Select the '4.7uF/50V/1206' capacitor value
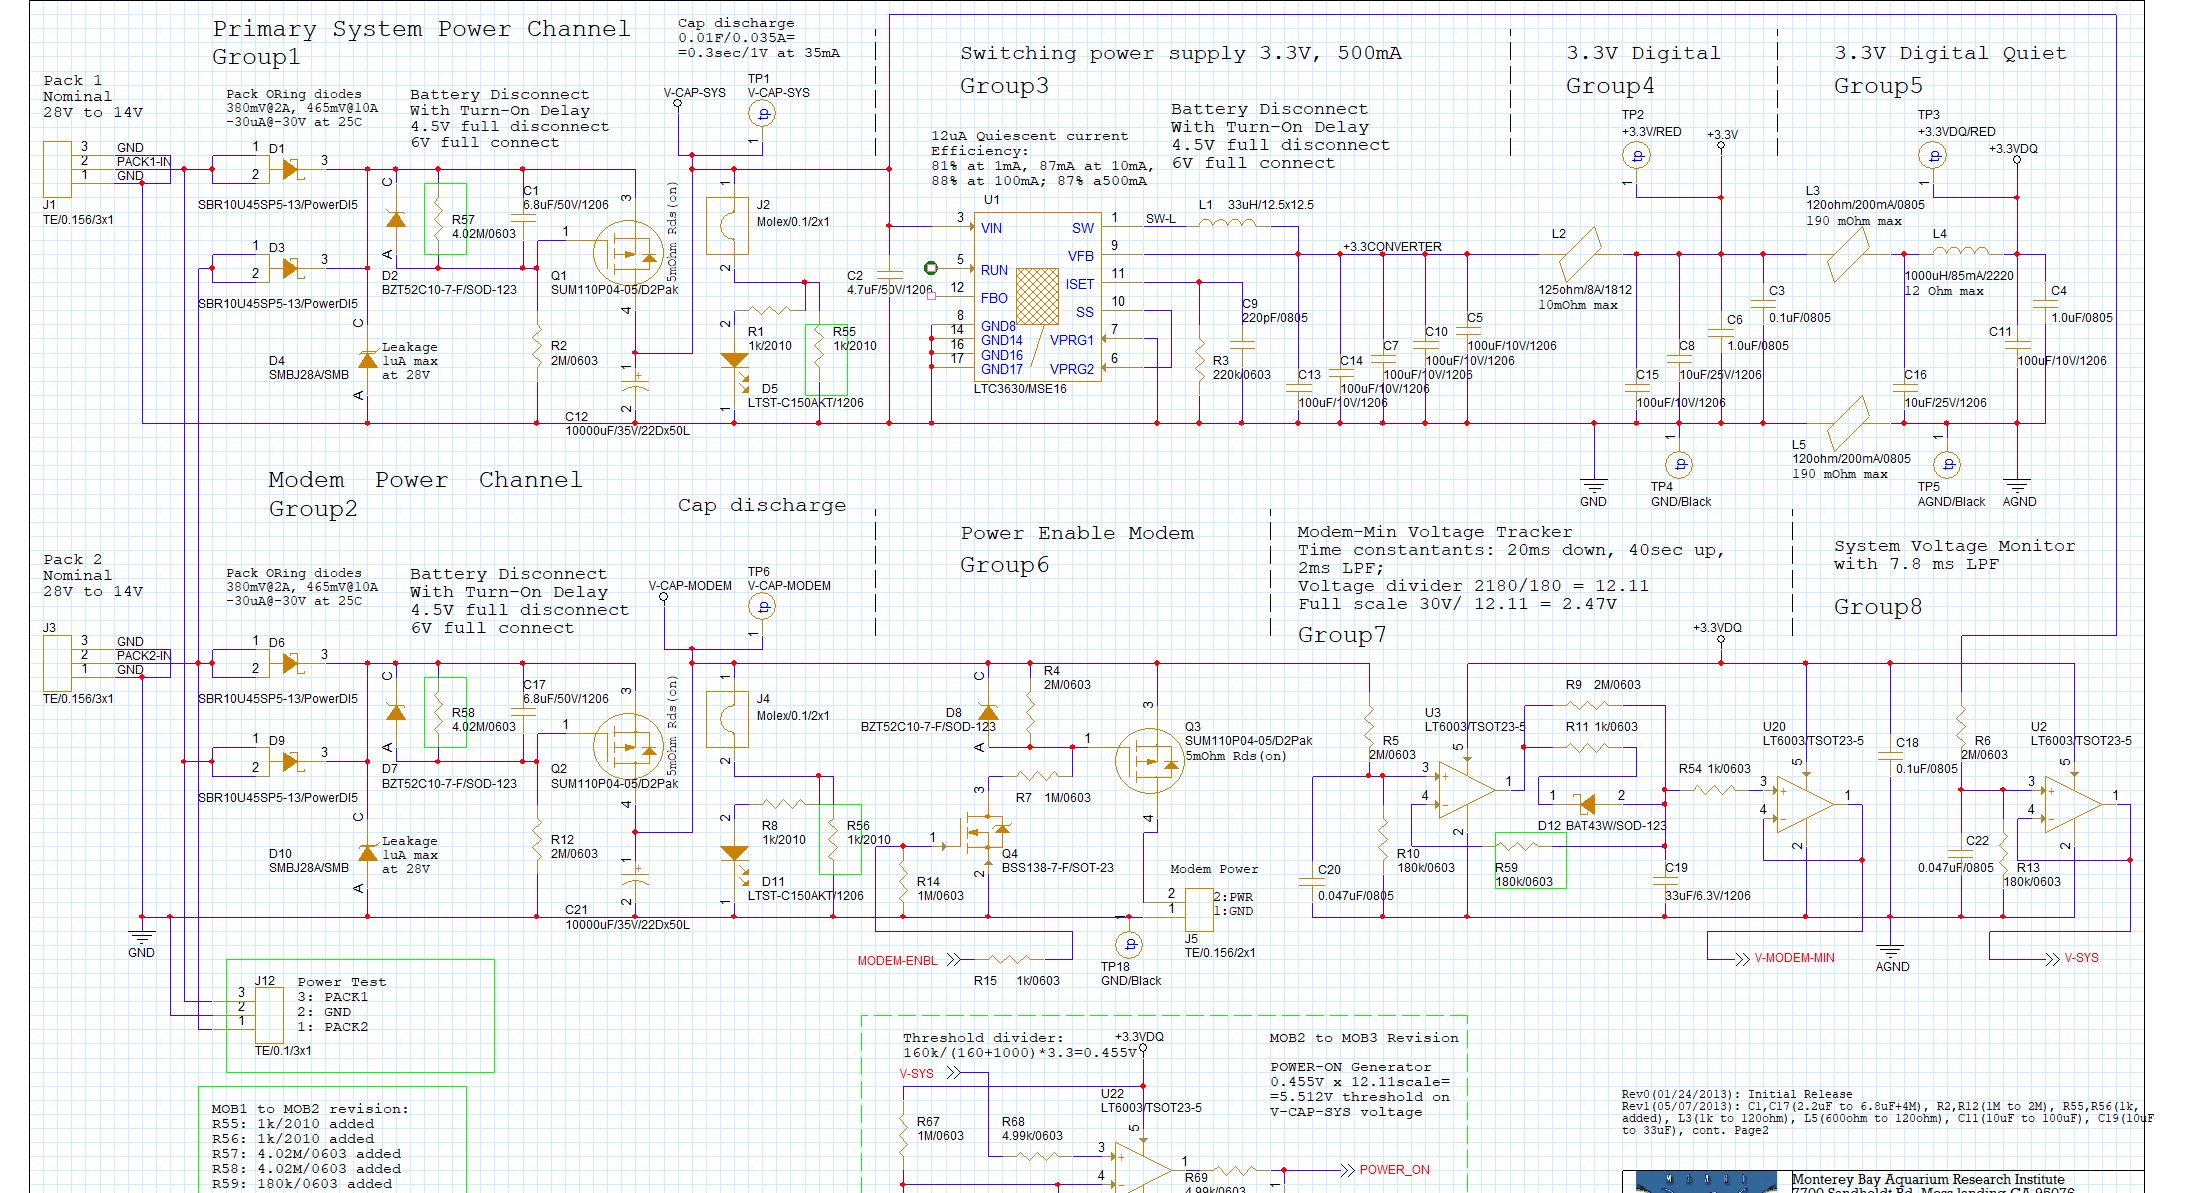The height and width of the screenshot is (1193, 2203). point(890,290)
